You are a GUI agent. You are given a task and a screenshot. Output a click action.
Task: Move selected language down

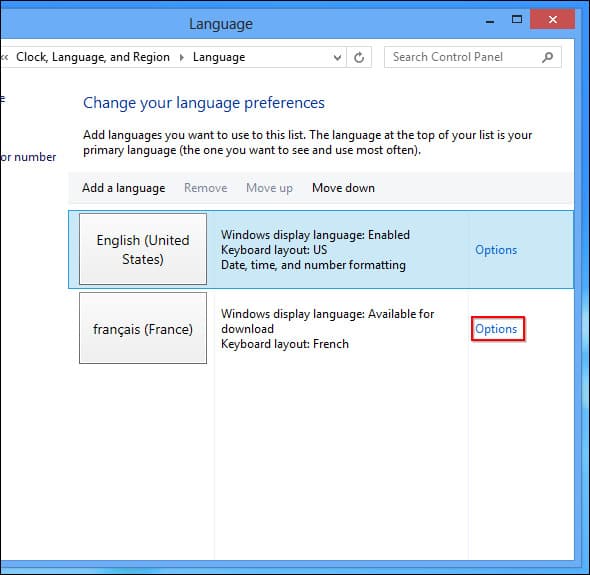(x=343, y=188)
